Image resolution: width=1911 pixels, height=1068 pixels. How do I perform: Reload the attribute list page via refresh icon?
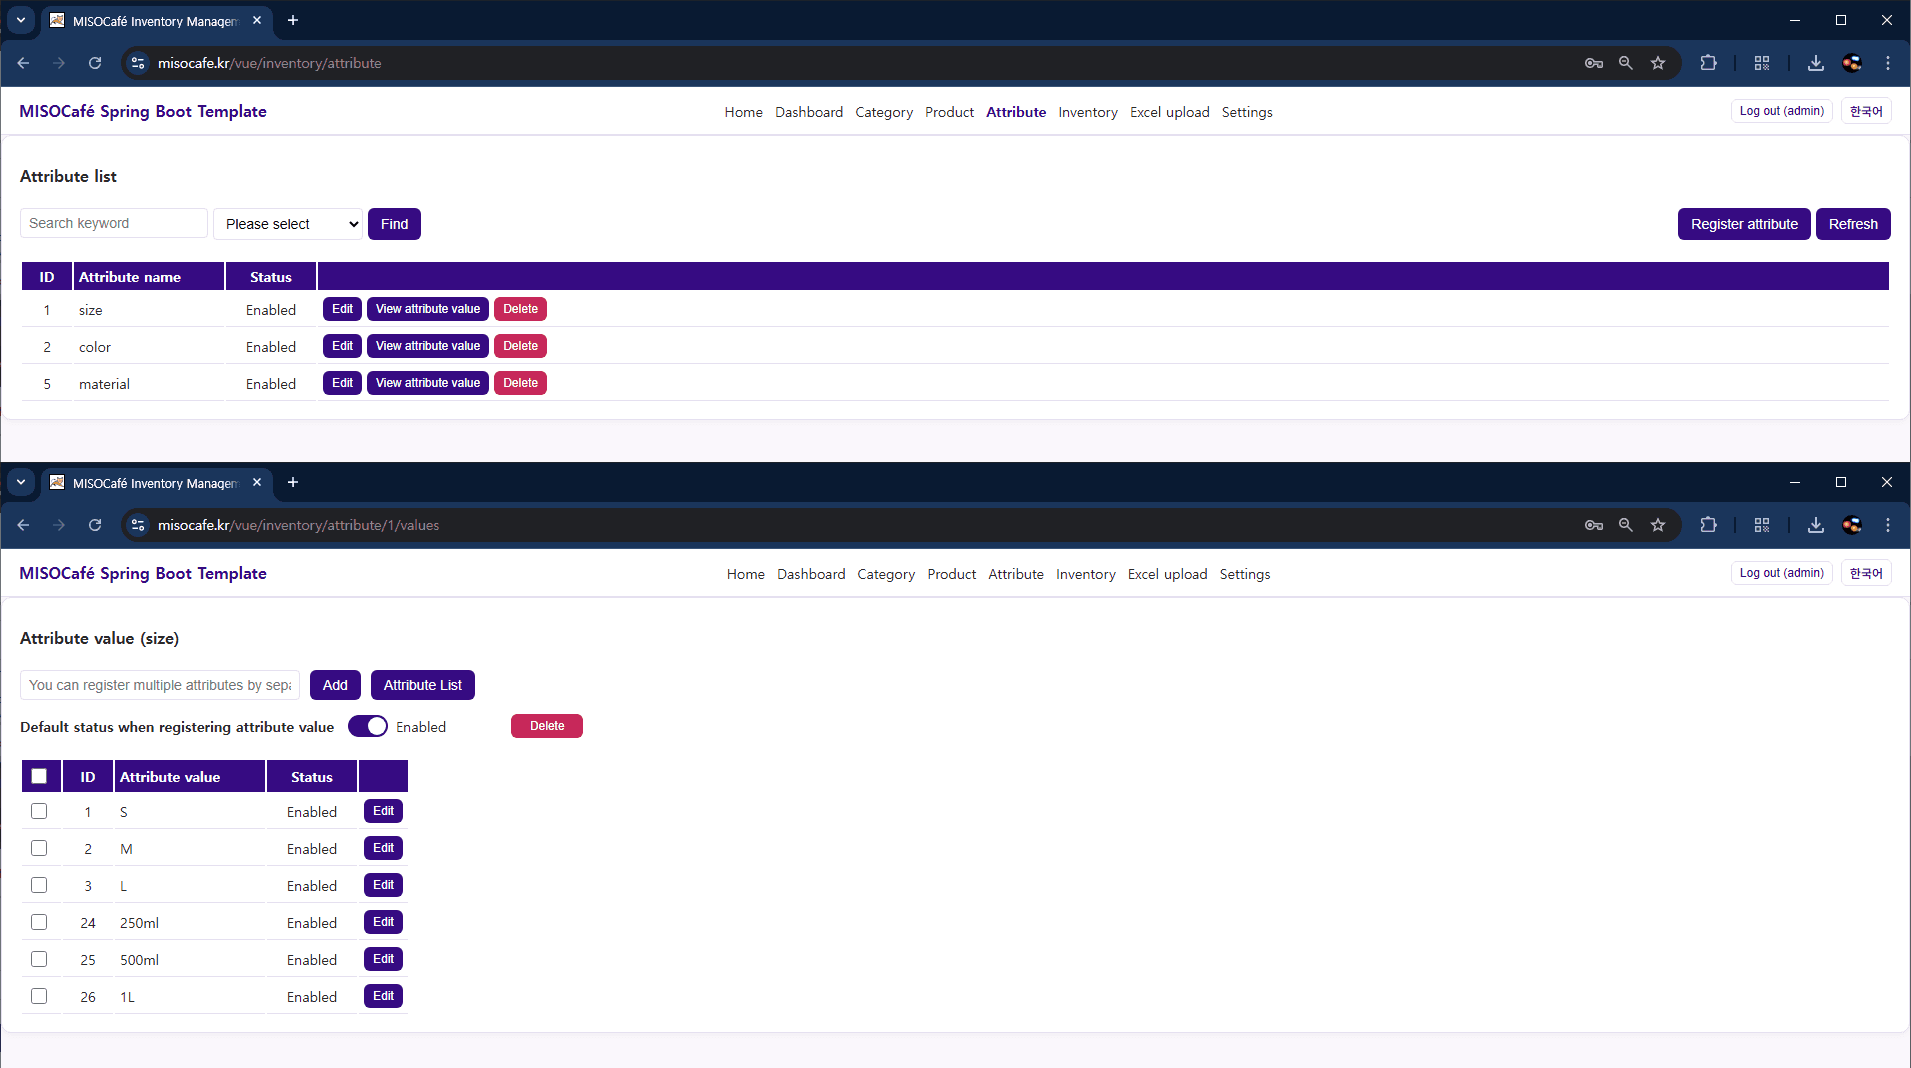(95, 62)
